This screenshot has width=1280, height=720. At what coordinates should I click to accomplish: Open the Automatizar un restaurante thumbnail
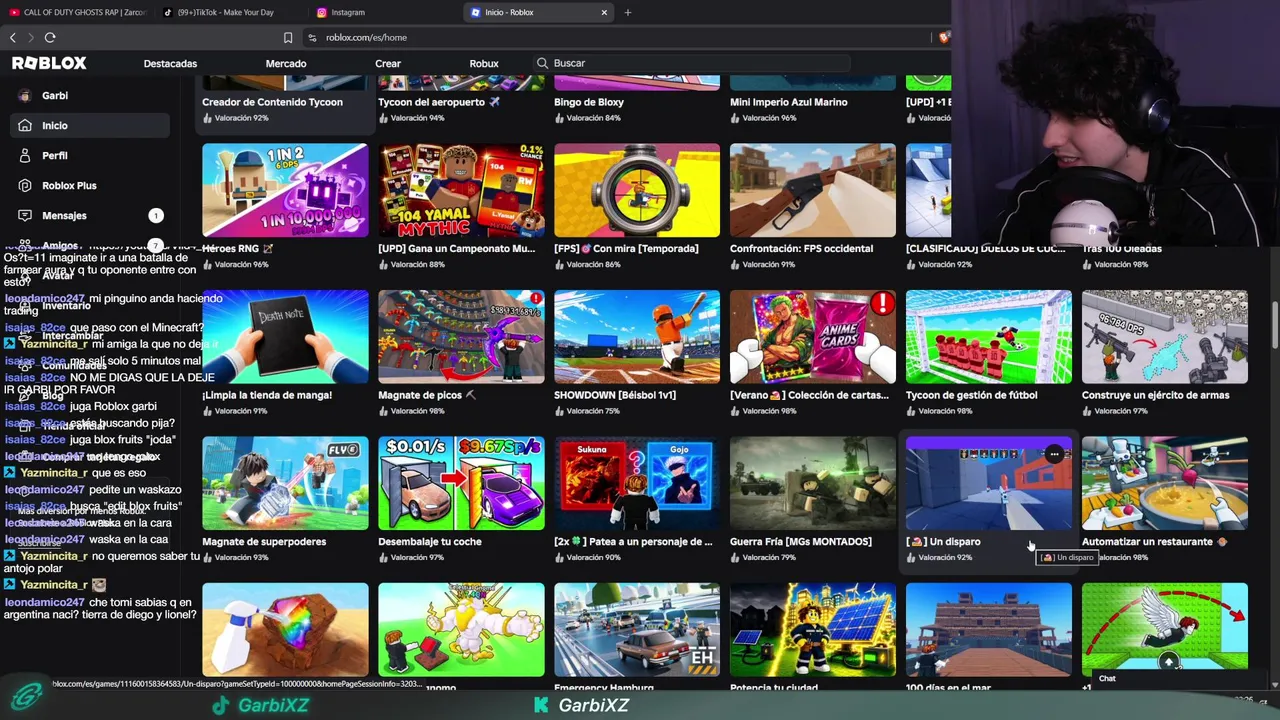[1165, 483]
